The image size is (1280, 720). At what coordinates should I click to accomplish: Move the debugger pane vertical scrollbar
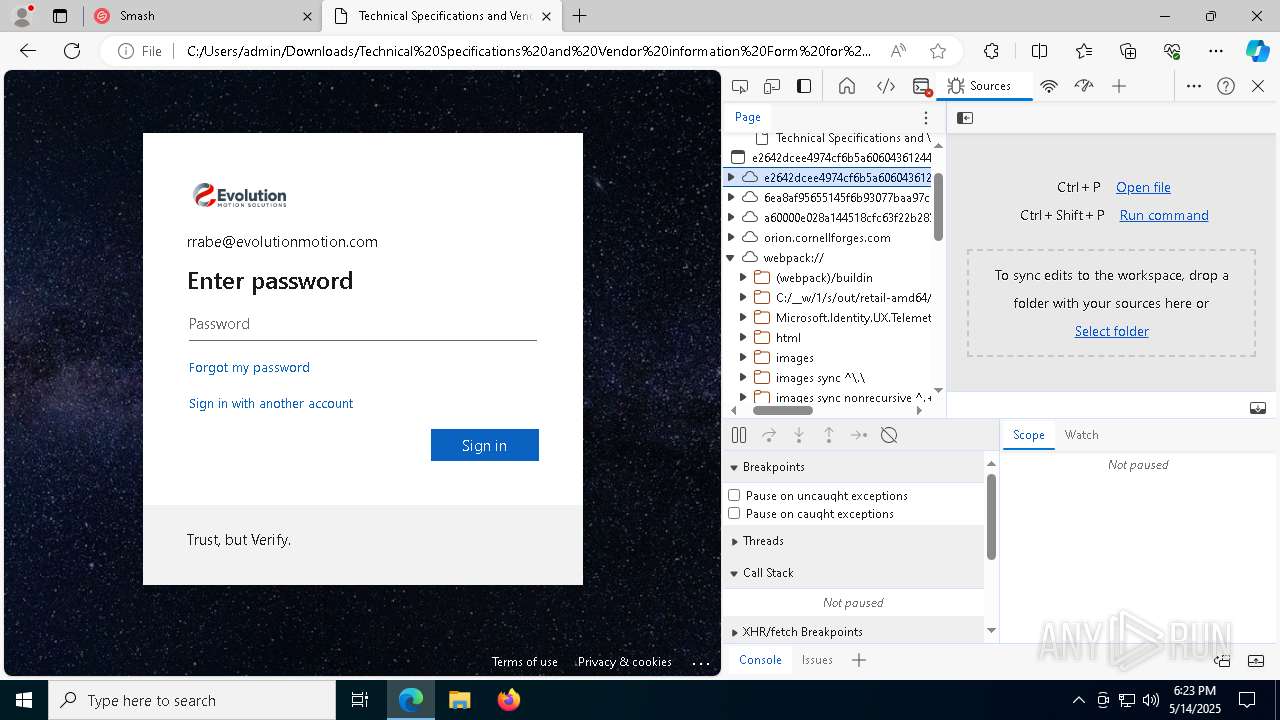coord(991,517)
